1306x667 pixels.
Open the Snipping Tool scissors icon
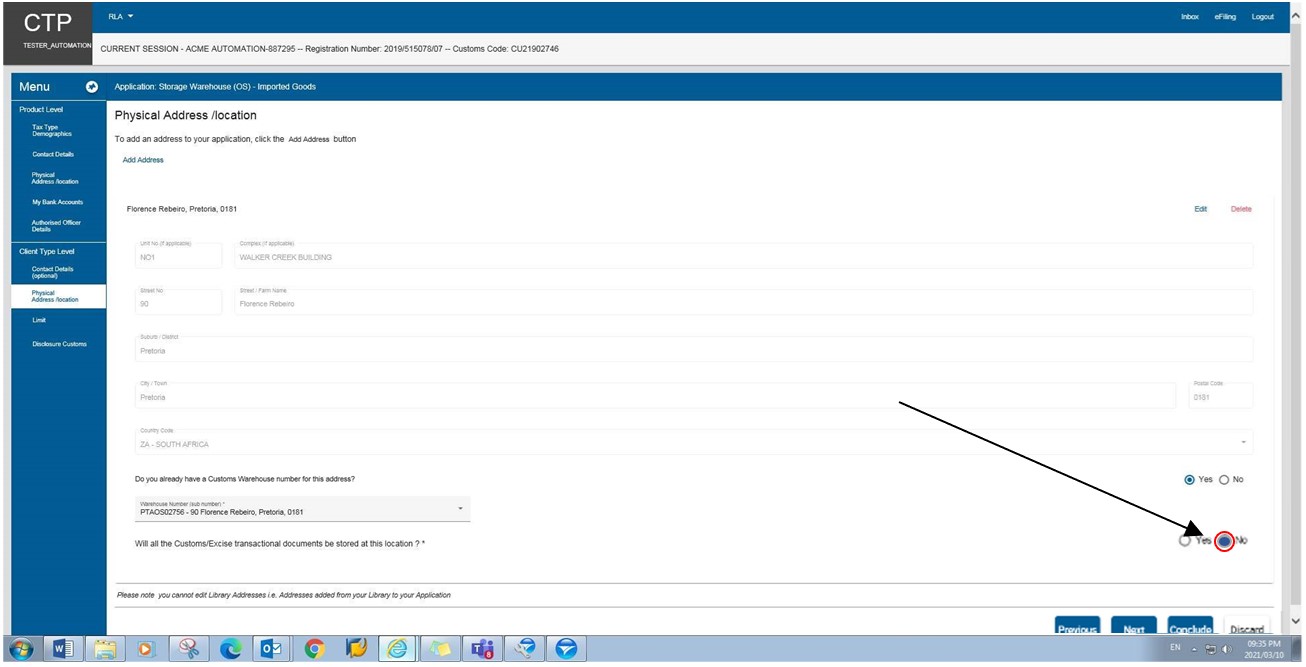click(189, 649)
